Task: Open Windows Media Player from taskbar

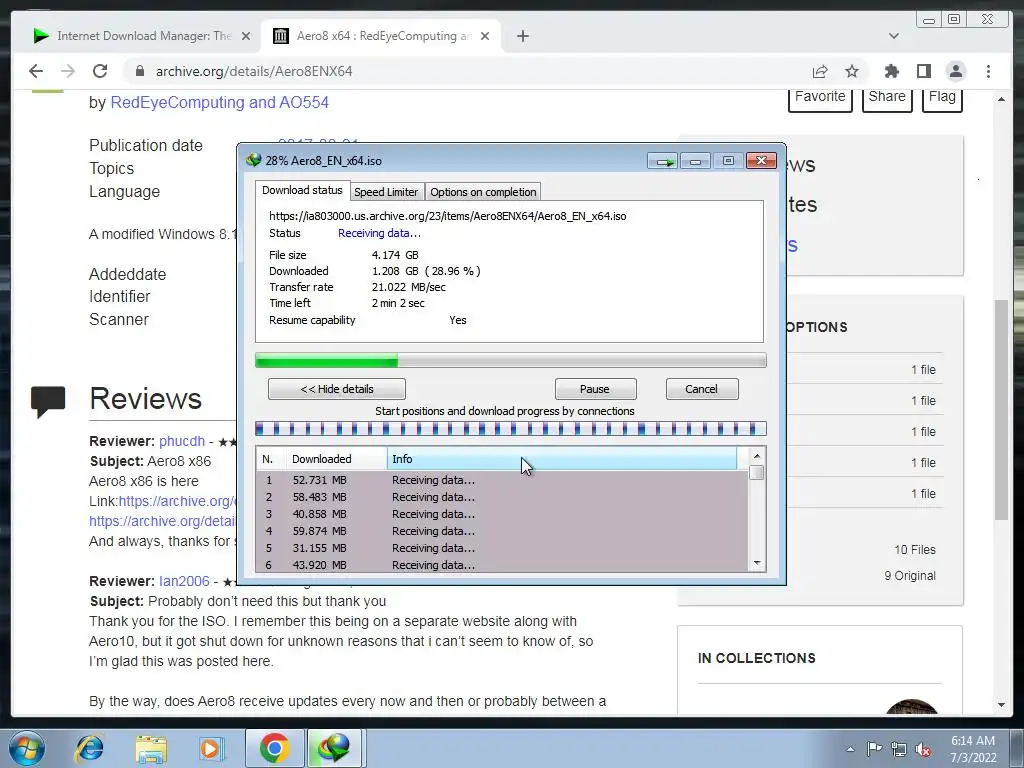Action: pyautogui.click(x=211, y=748)
